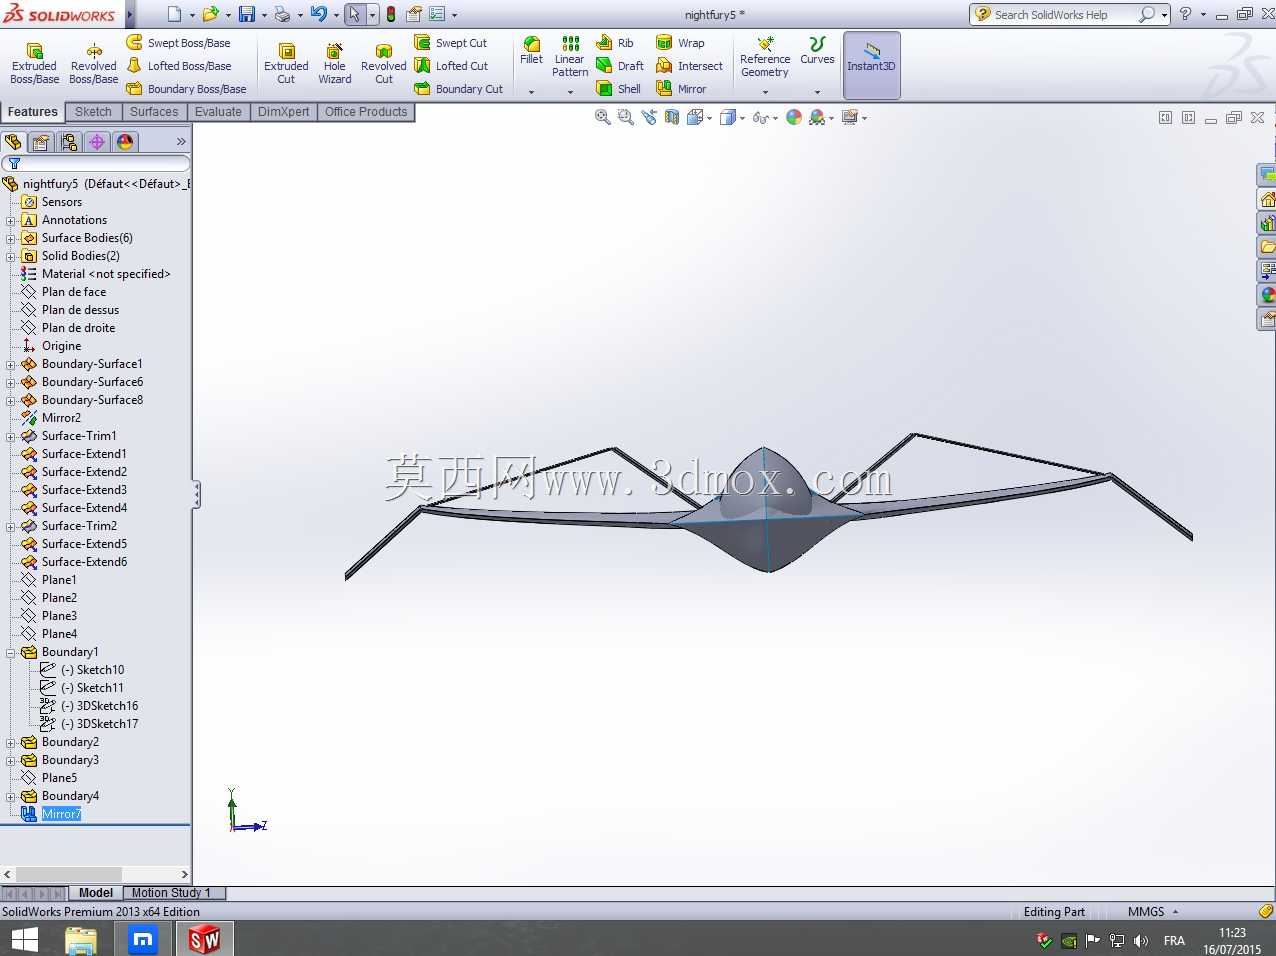This screenshot has height=956, width=1276.
Task: Open the units MMGS dropdown
Action: click(x=1153, y=912)
